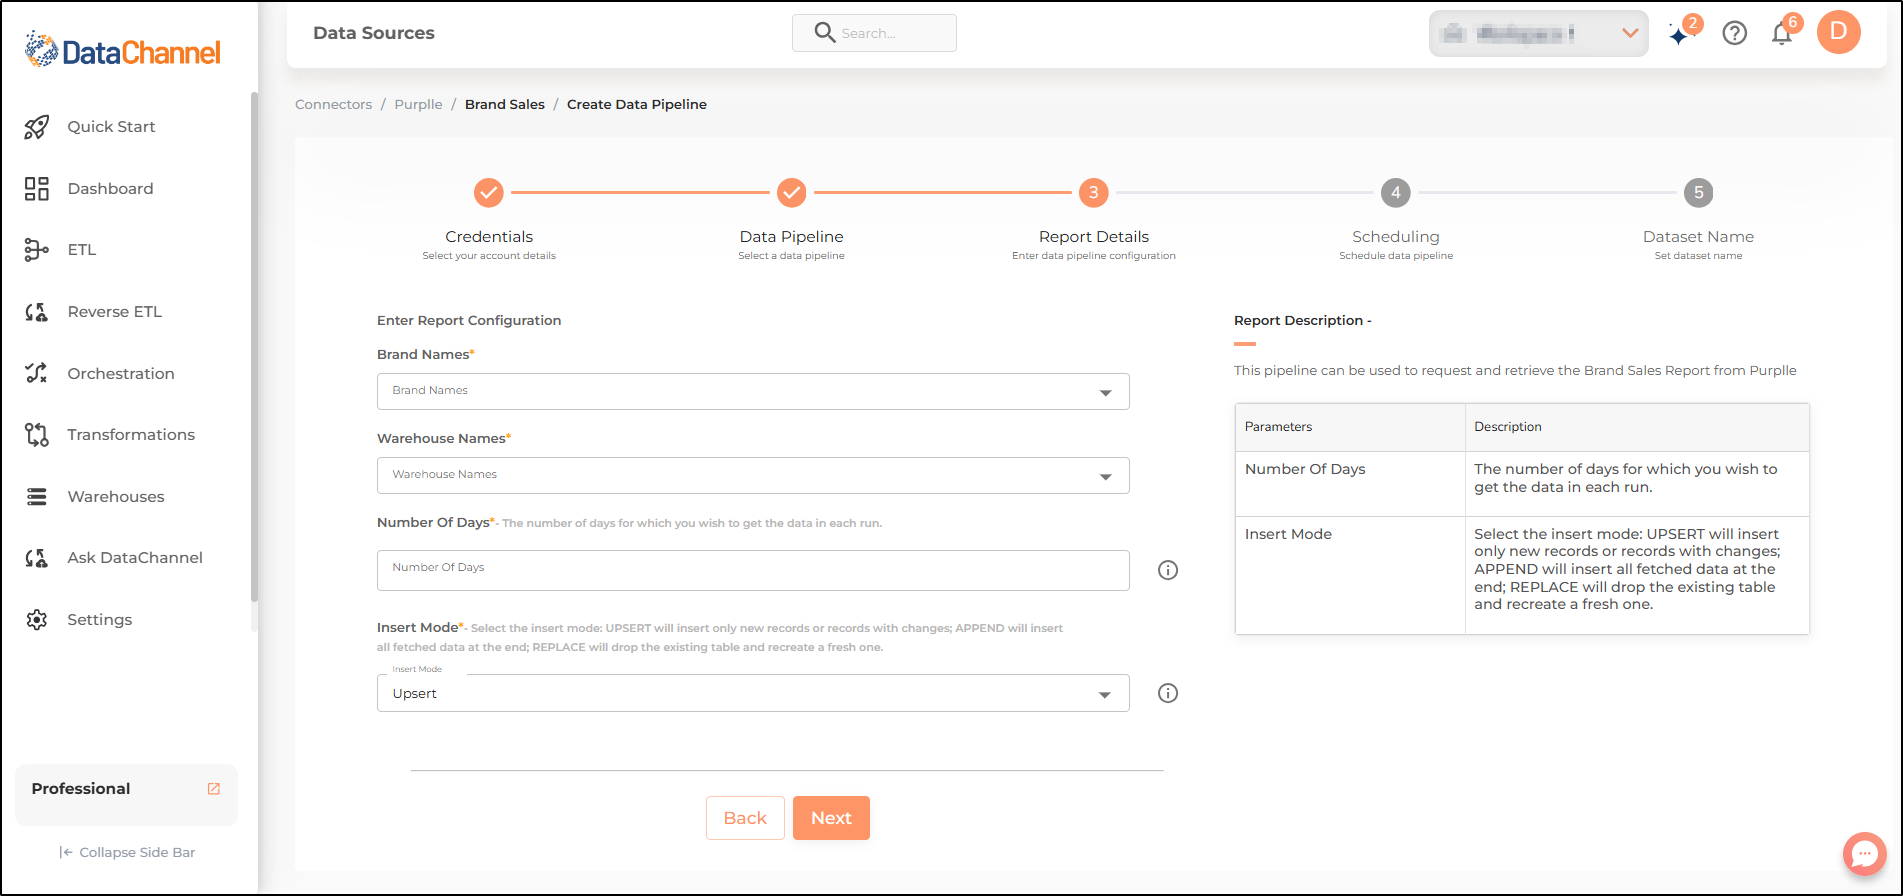This screenshot has height=896, width=1903.
Task: Open Quick Start in sidebar
Action: coord(111,127)
